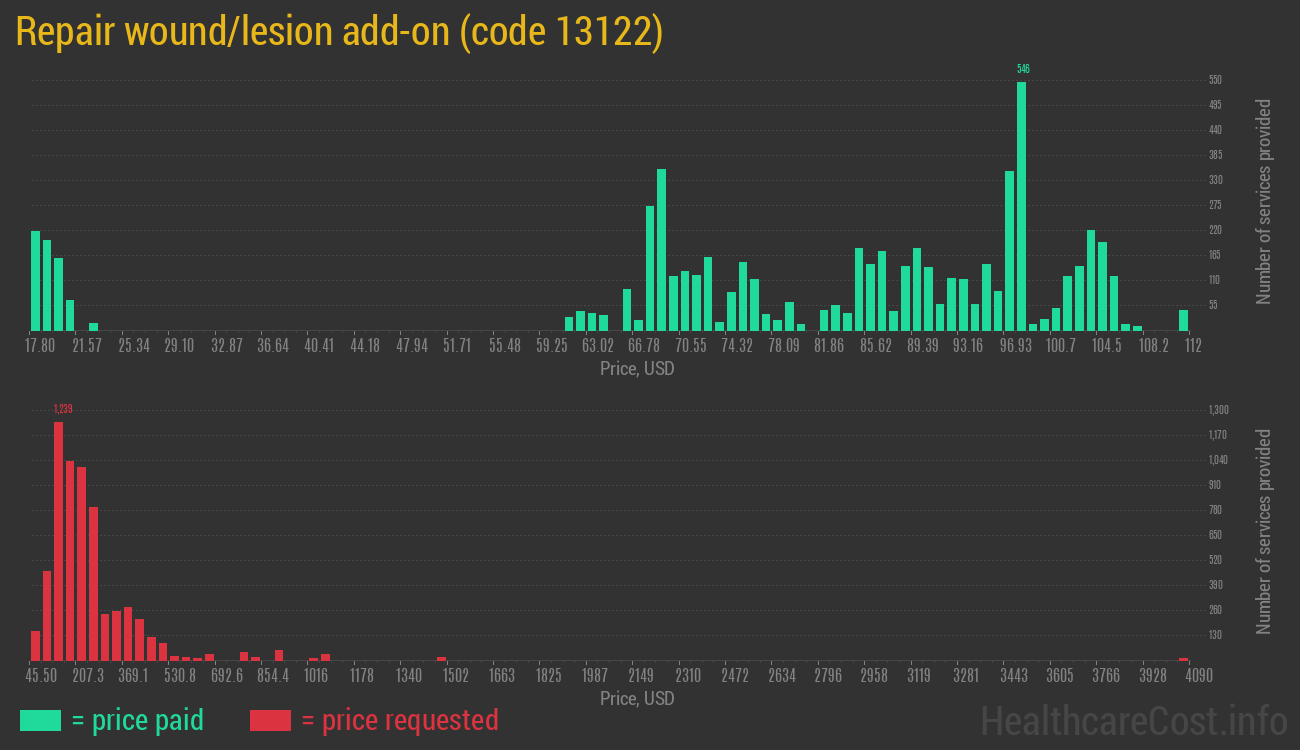This screenshot has height=750, width=1300.
Task: Click the green price paid legend swatch
Action: 40,720
